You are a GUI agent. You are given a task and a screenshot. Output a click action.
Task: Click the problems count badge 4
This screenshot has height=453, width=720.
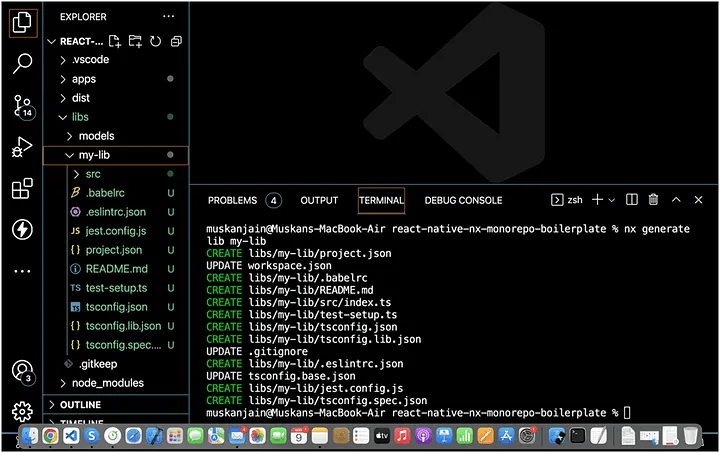pos(273,201)
